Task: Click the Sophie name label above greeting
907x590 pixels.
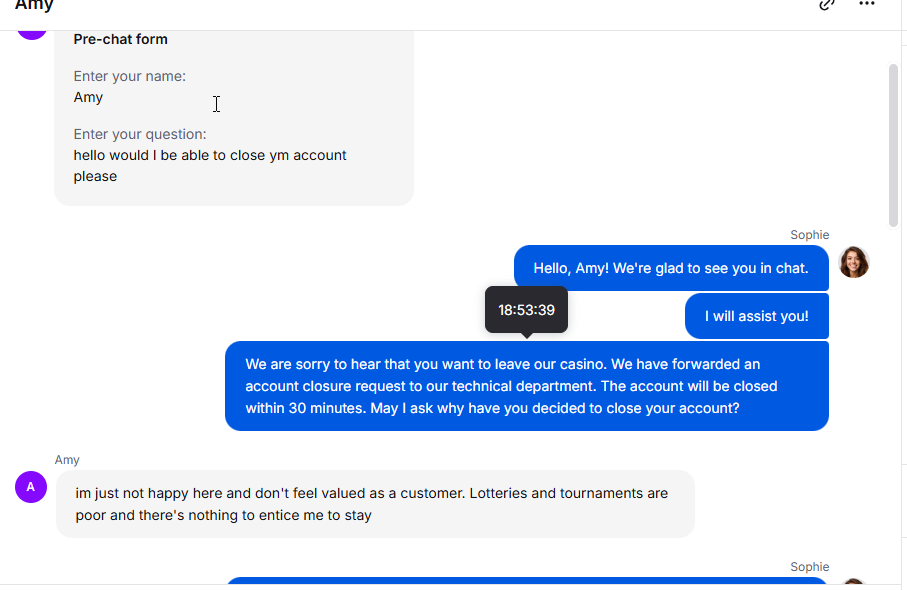Action: (810, 235)
